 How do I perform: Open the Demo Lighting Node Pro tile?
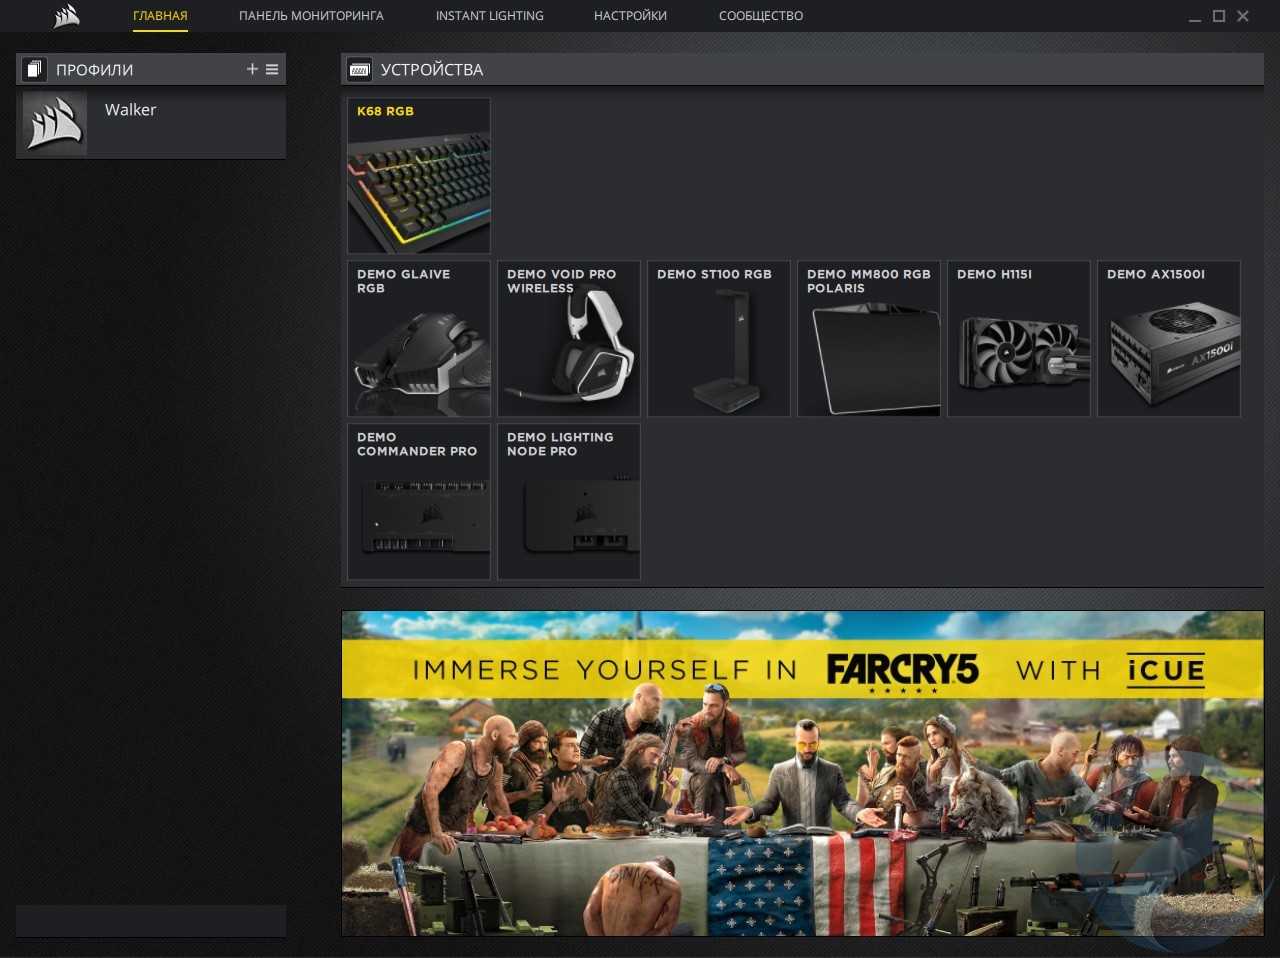pos(568,502)
